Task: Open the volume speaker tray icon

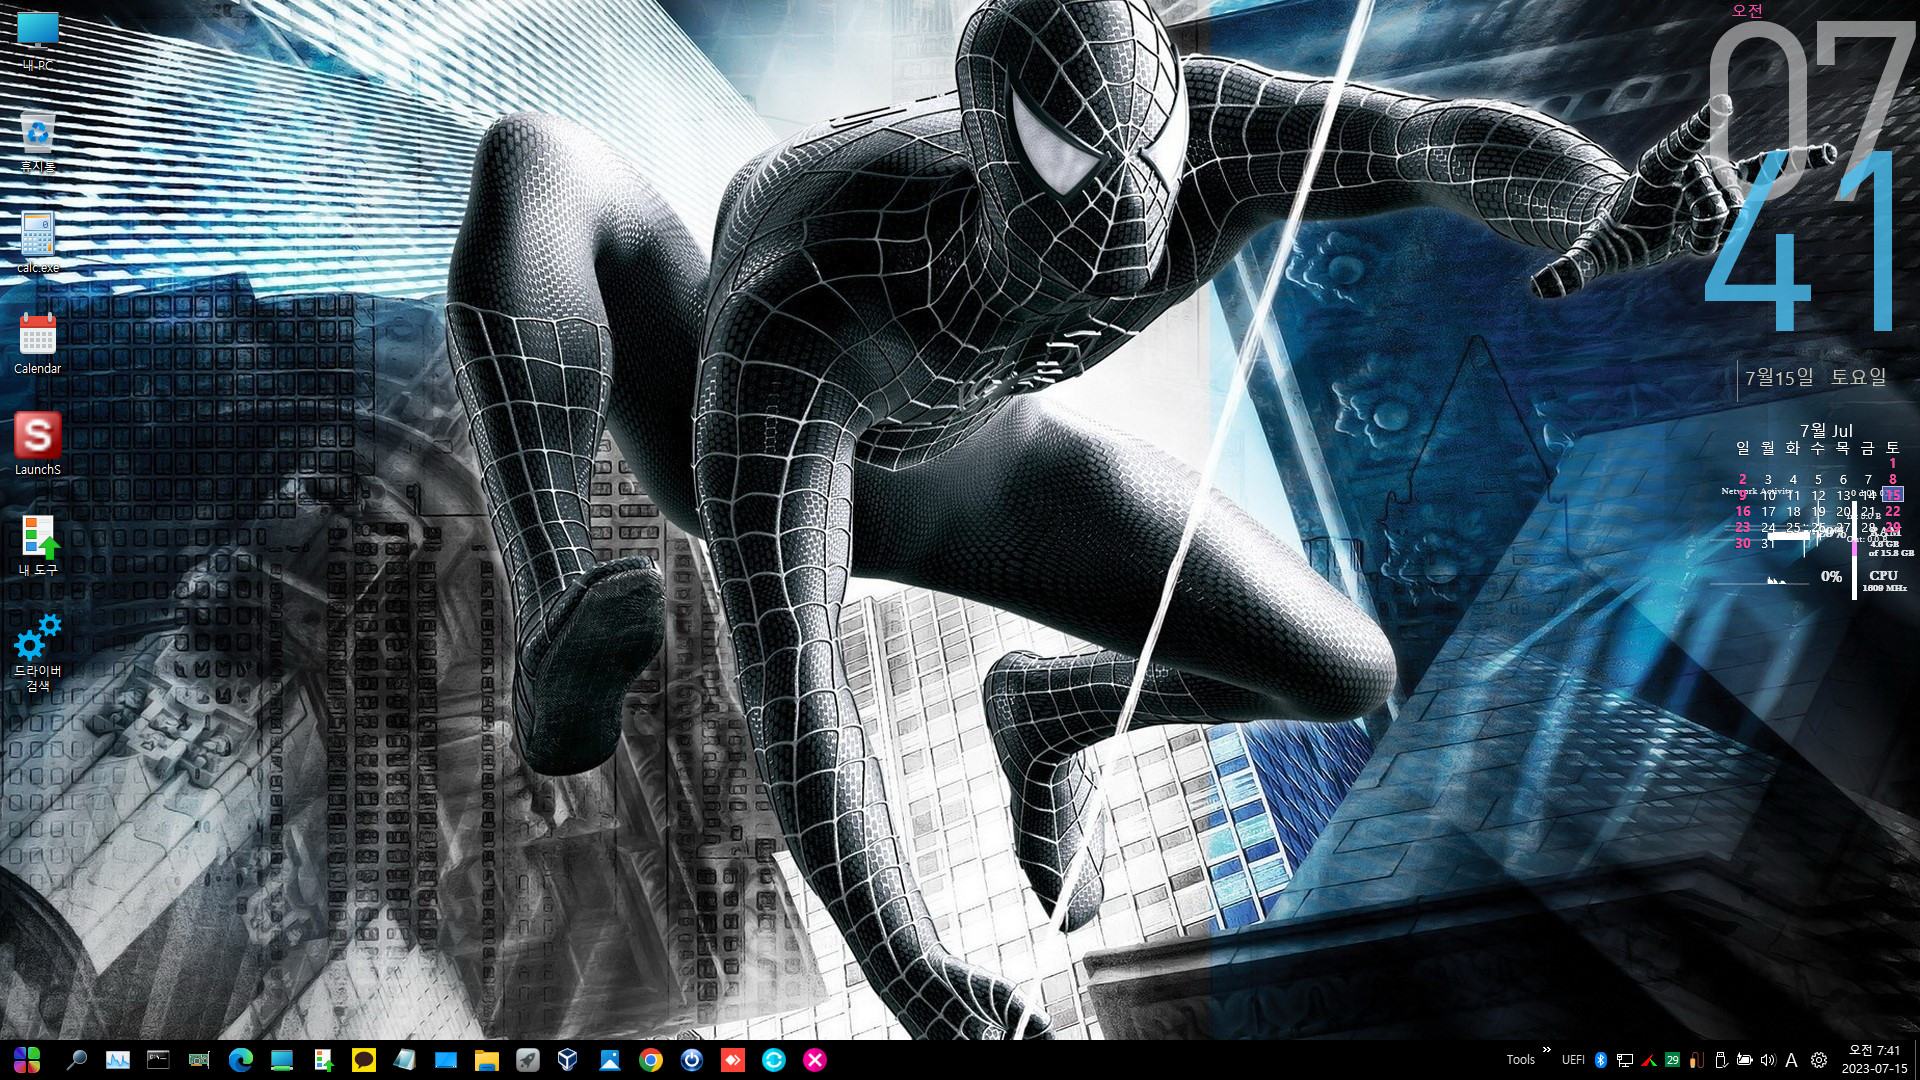Action: point(1767,1060)
